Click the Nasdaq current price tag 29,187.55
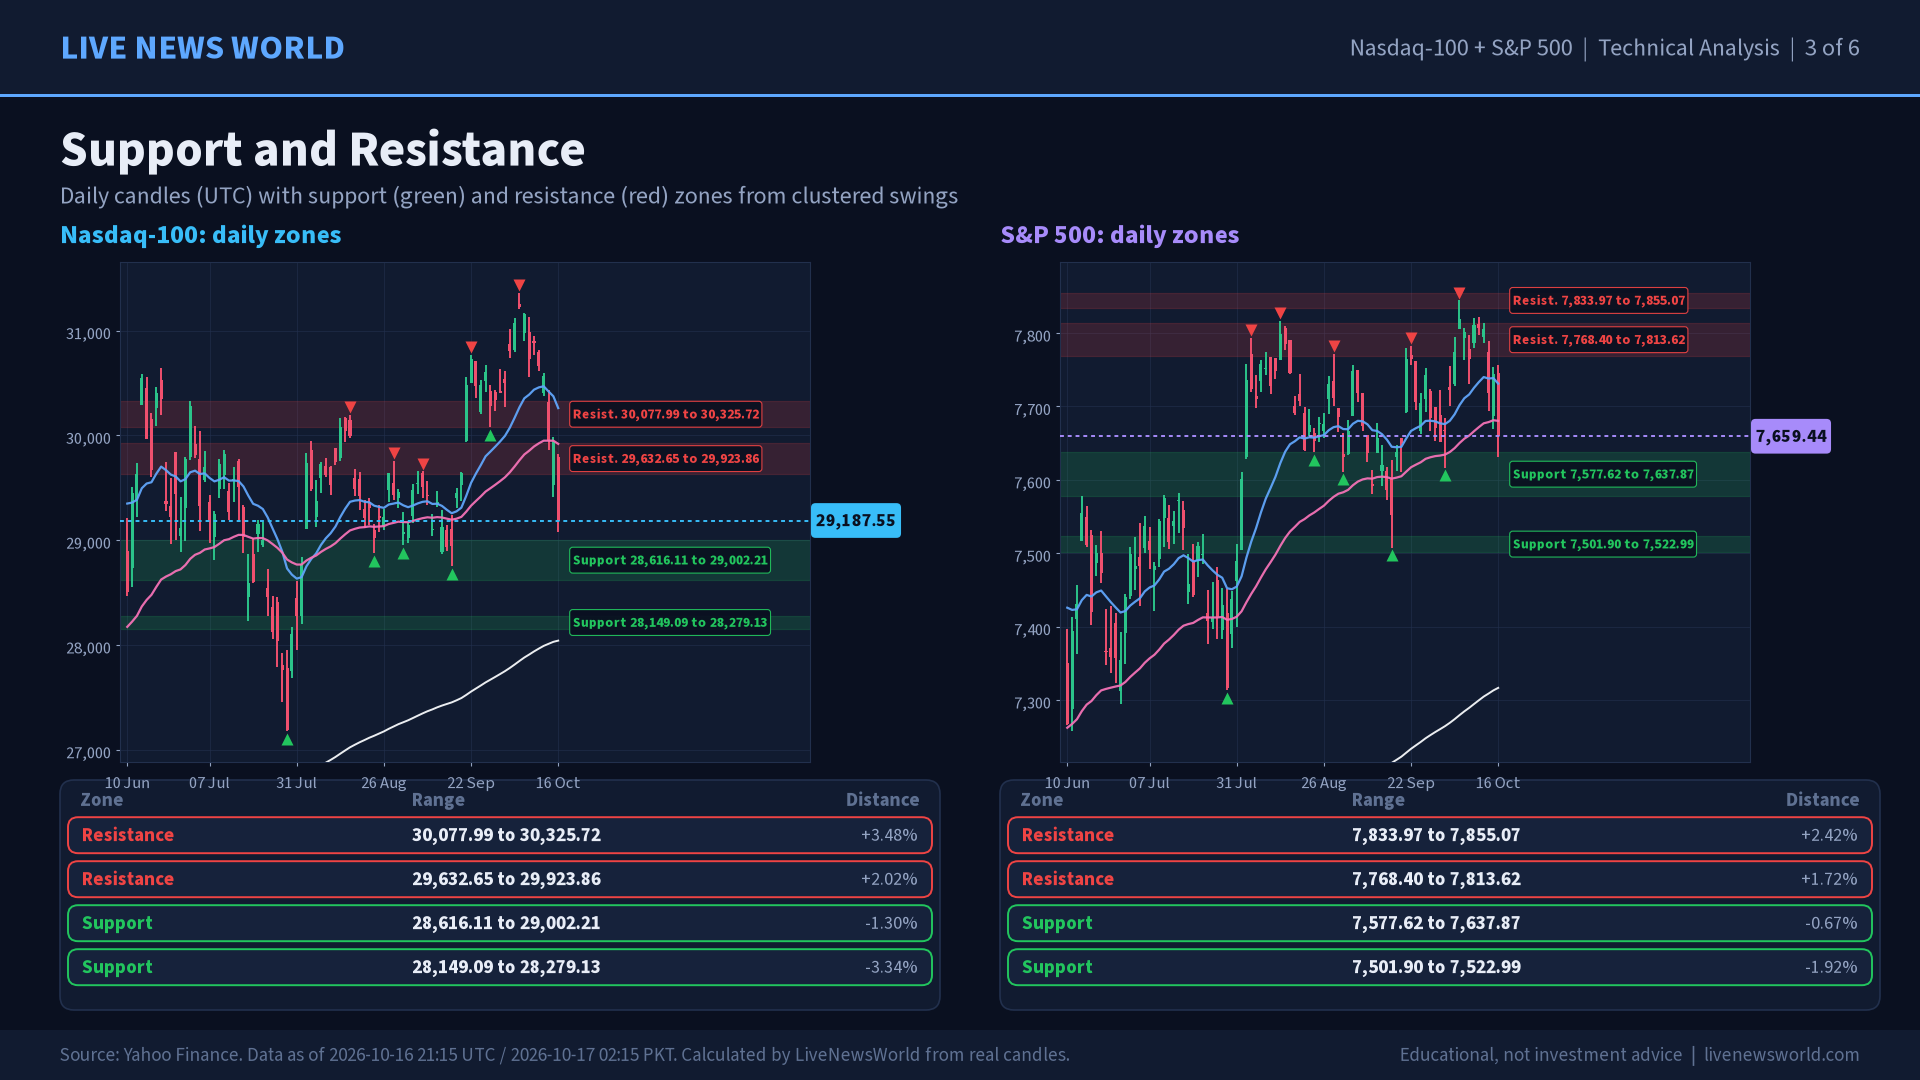Viewport: 1920px width, 1080px height. pos(856,521)
